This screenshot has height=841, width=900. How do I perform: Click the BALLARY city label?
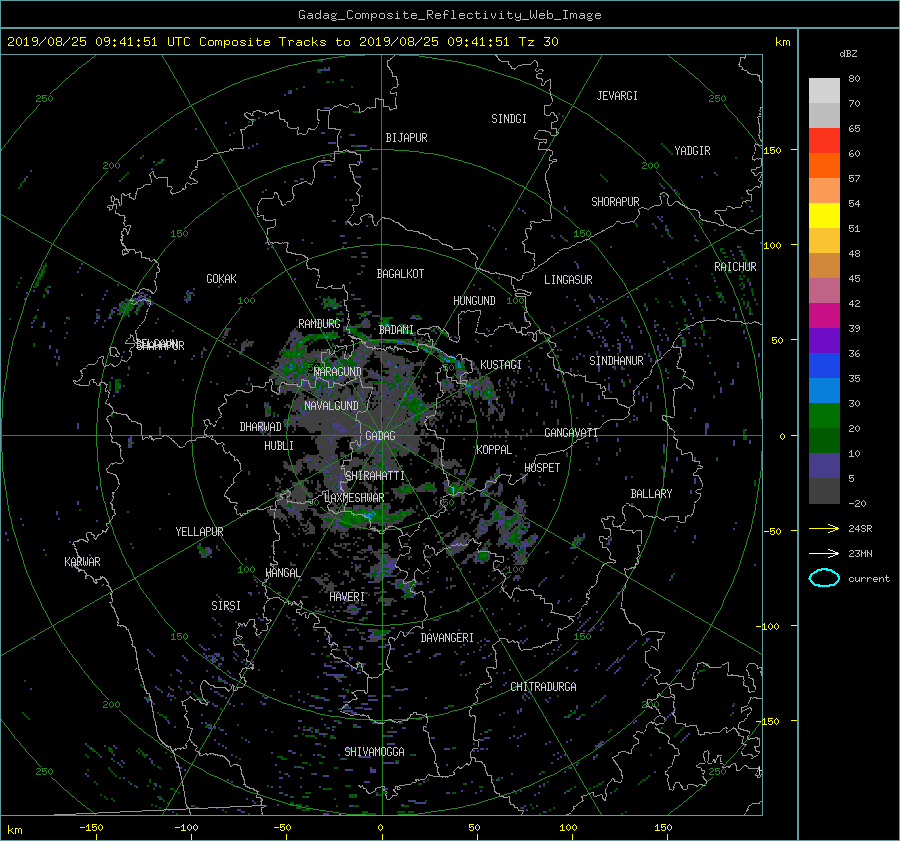coord(651,494)
